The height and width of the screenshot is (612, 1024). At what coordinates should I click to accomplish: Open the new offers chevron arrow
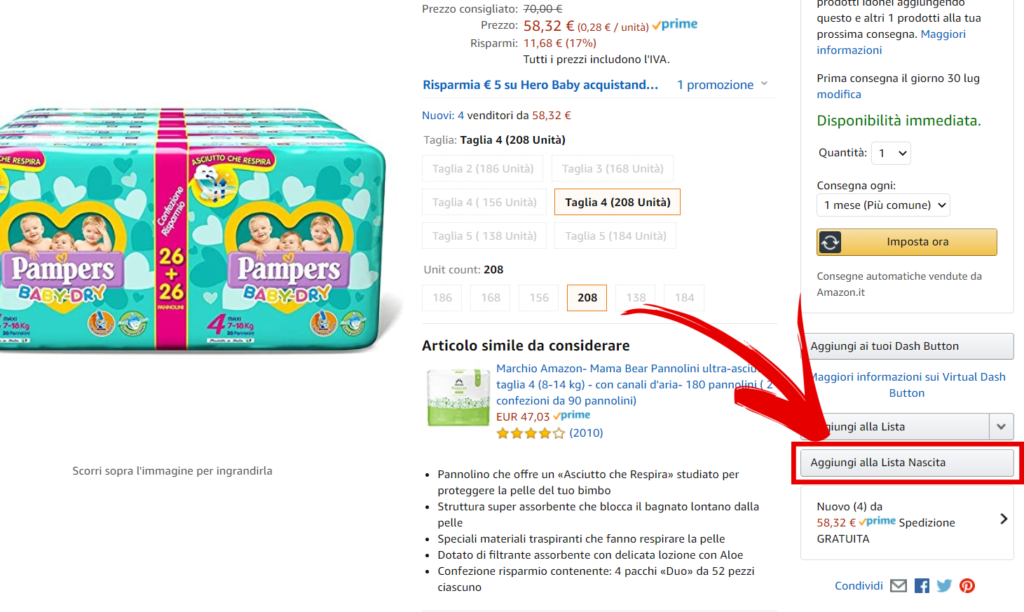pyautogui.click(x=1004, y=519)
